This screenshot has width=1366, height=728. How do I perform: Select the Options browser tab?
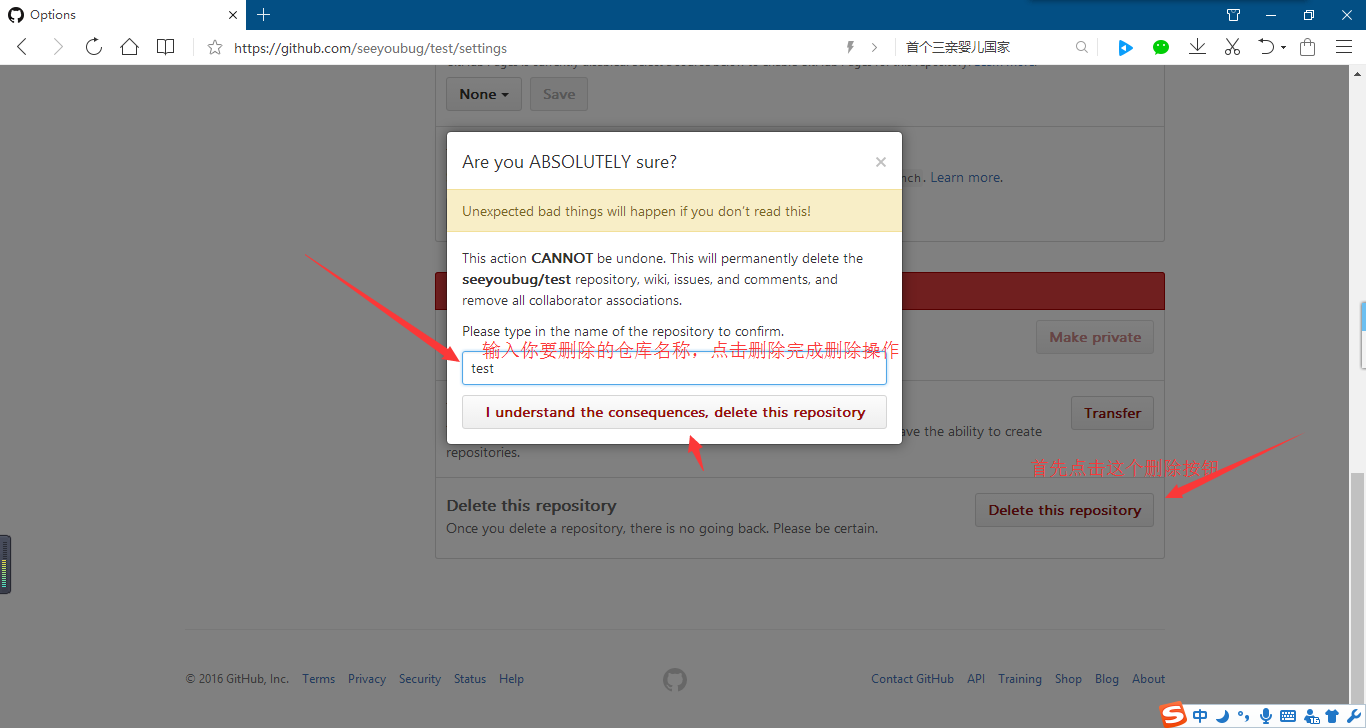(122, 15)
